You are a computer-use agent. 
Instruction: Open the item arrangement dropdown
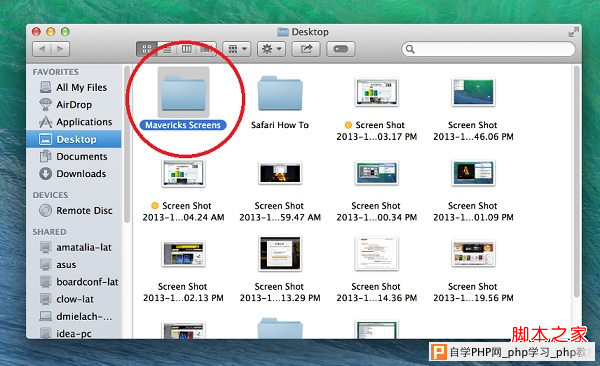coord(237,49)
